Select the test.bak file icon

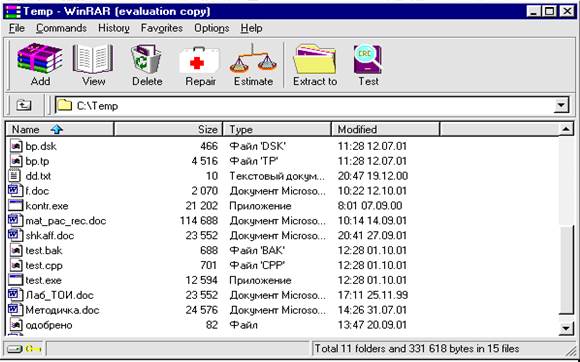click(x=16, y=250)
